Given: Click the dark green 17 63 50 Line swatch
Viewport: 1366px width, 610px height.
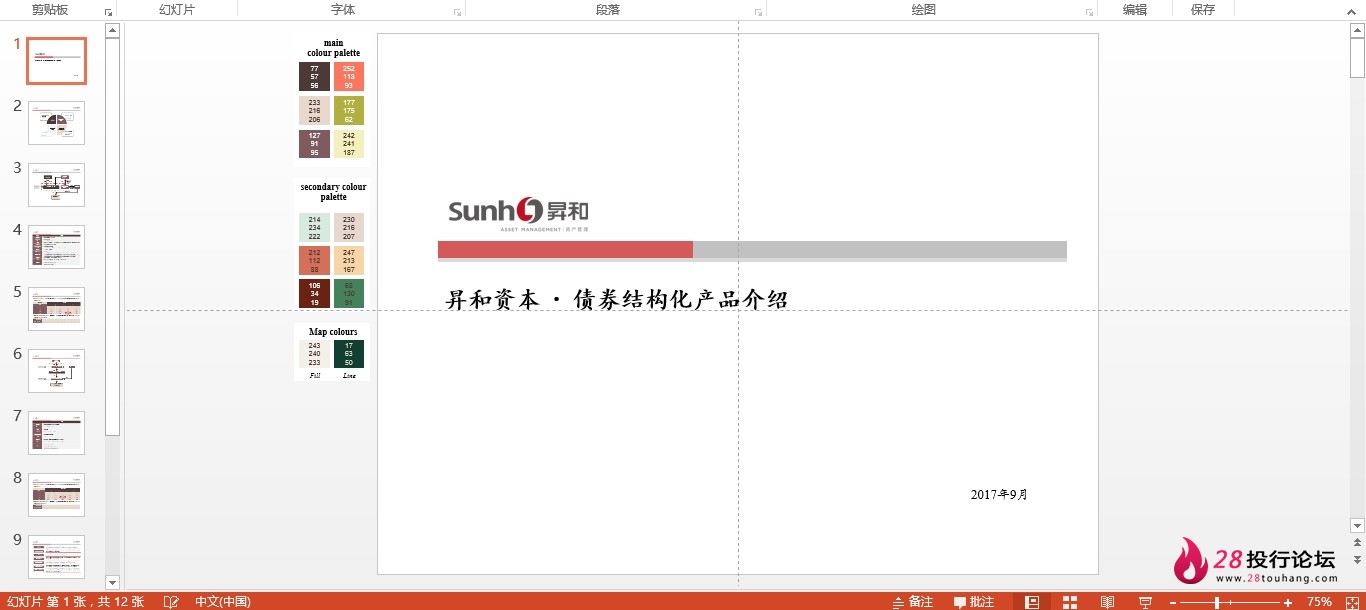Looking at the screenshot, I should [x=349, y=354].
